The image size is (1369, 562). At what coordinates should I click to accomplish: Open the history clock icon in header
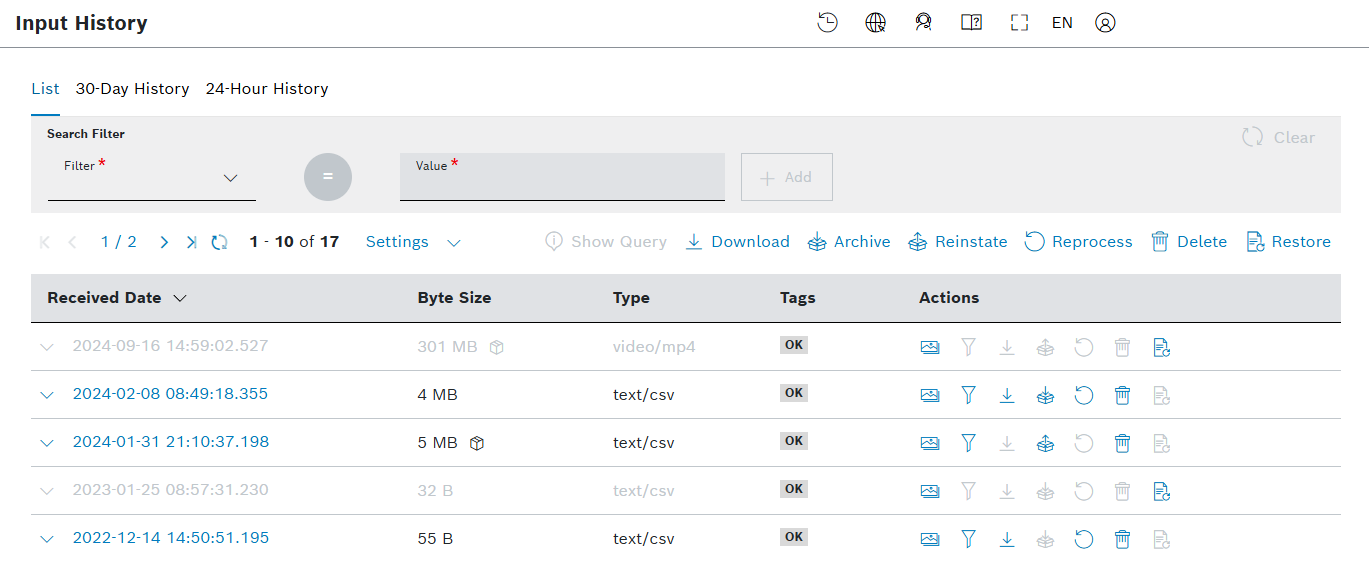point(827,23)
